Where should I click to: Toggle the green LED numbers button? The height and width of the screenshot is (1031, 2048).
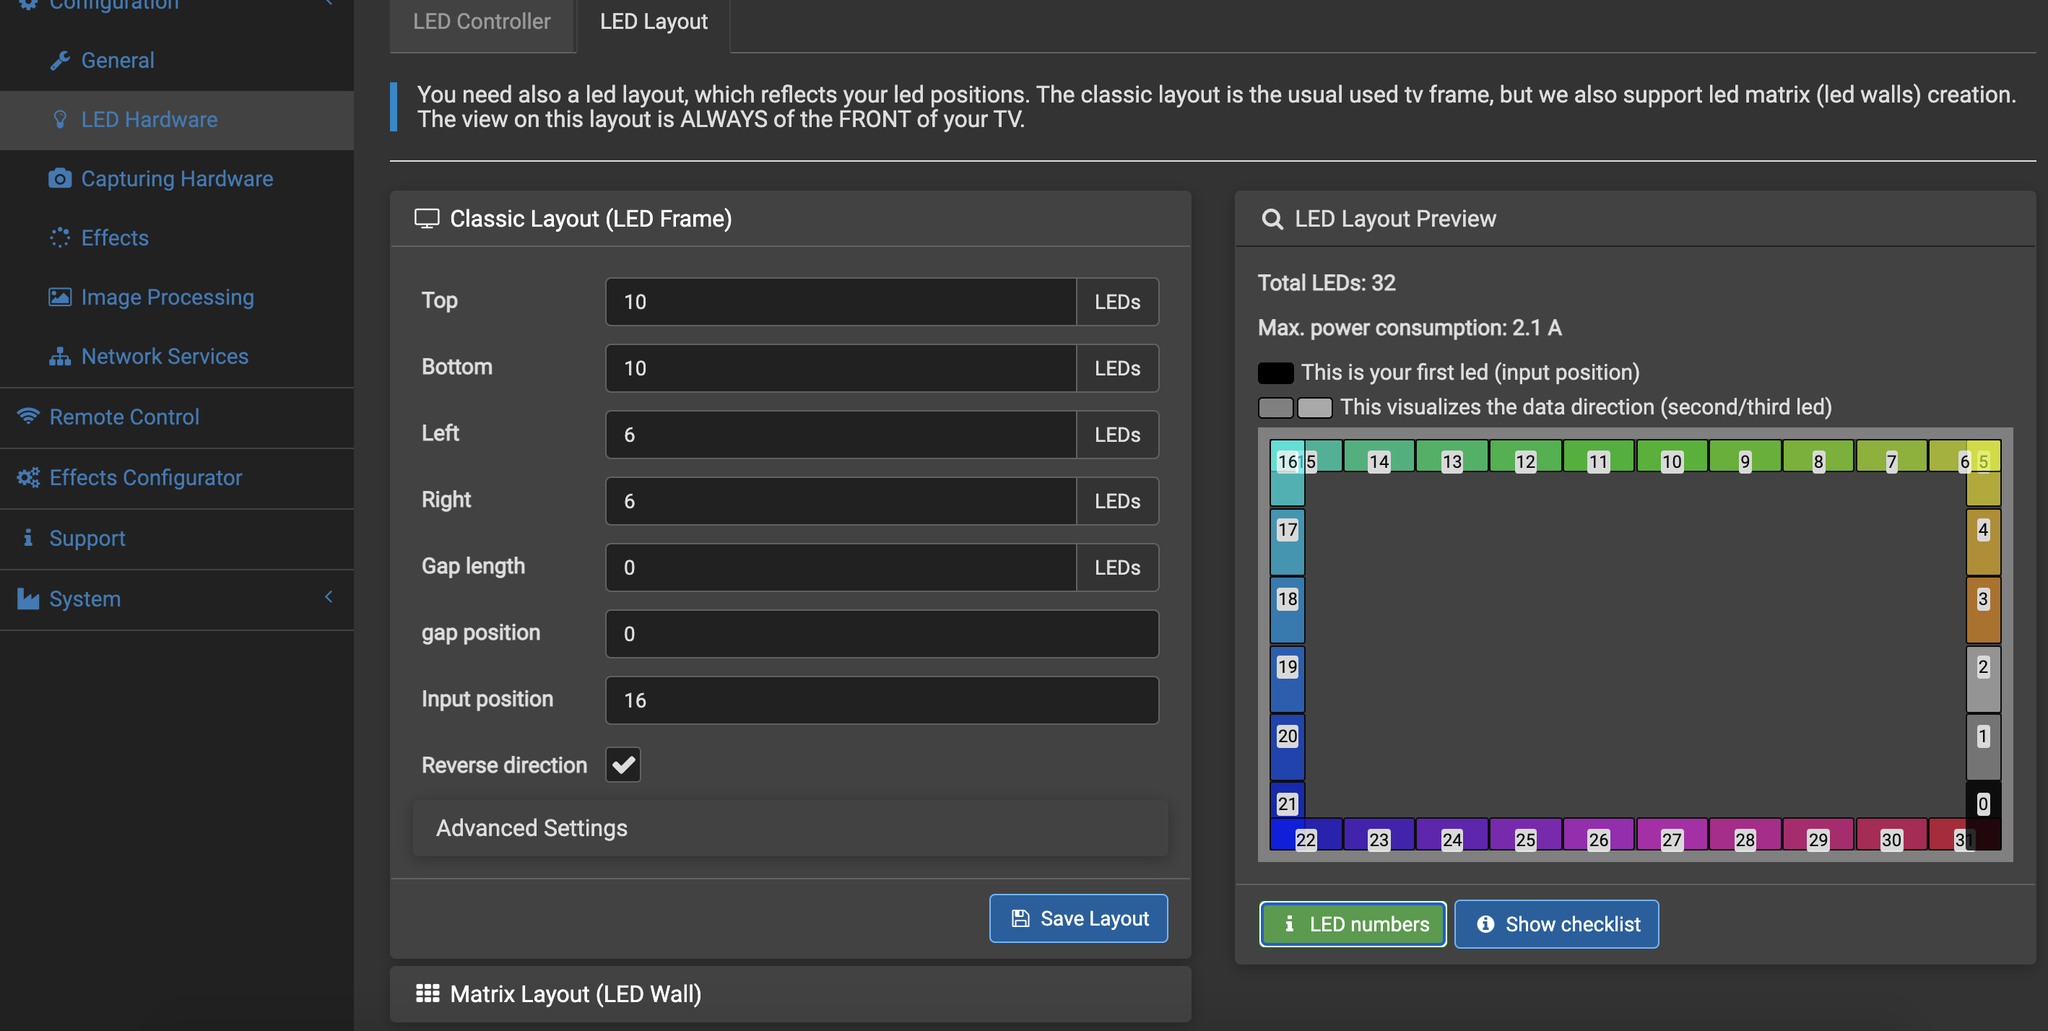point(1352,924)
